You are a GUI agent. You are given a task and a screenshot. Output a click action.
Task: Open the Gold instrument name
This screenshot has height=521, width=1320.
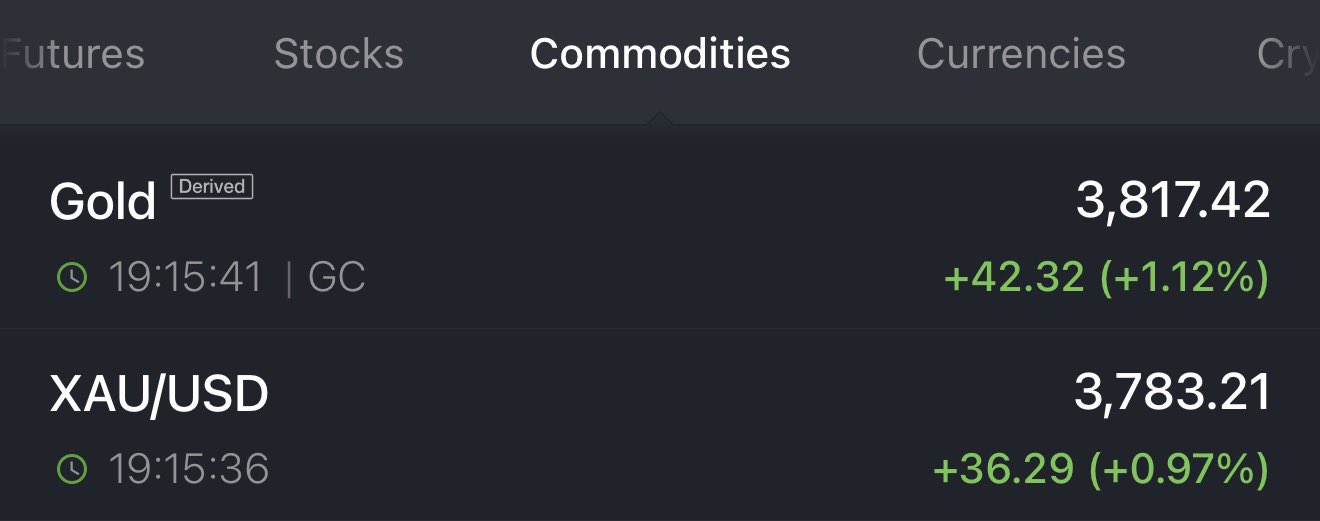pos(103,203)
